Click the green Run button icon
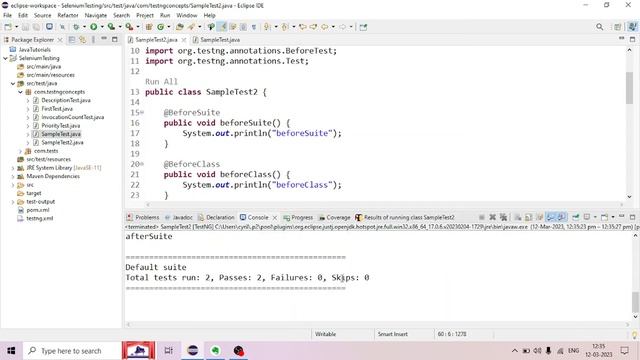Image resolution: width=640 pixels, height=360 pixels. (93, 27)
